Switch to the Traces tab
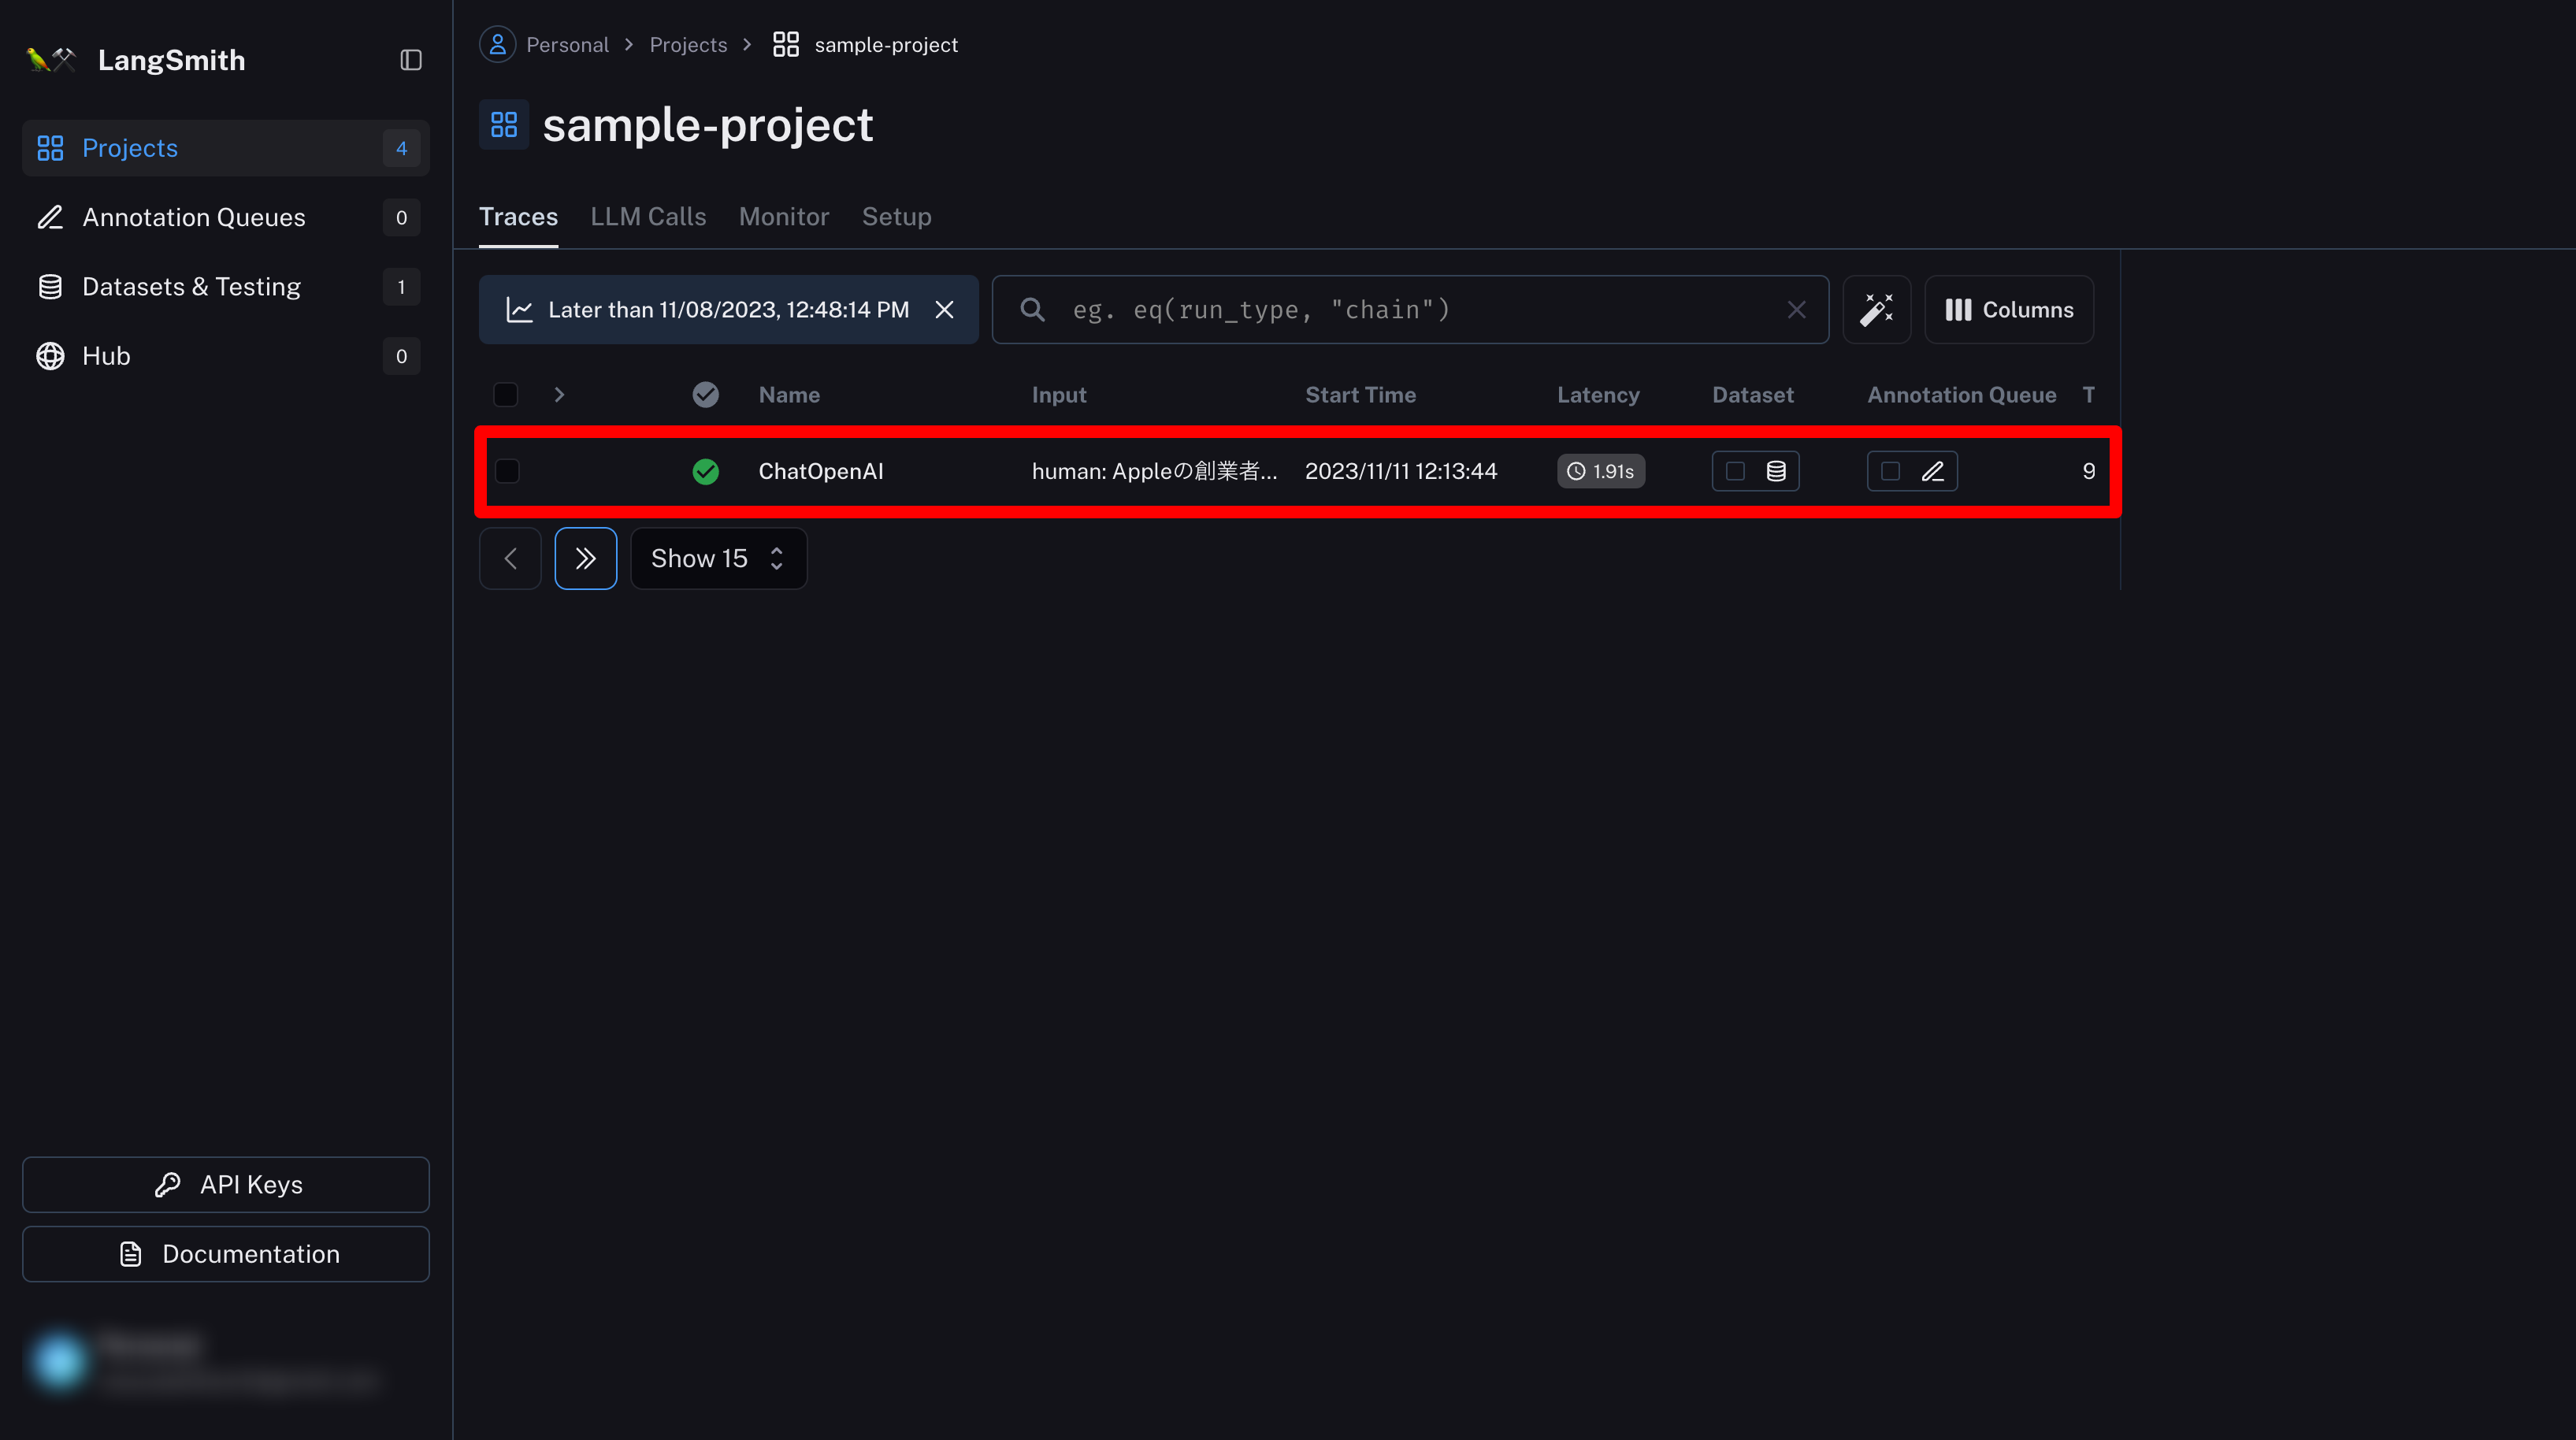This screenshot has height=1440, width=2576. 518,217
